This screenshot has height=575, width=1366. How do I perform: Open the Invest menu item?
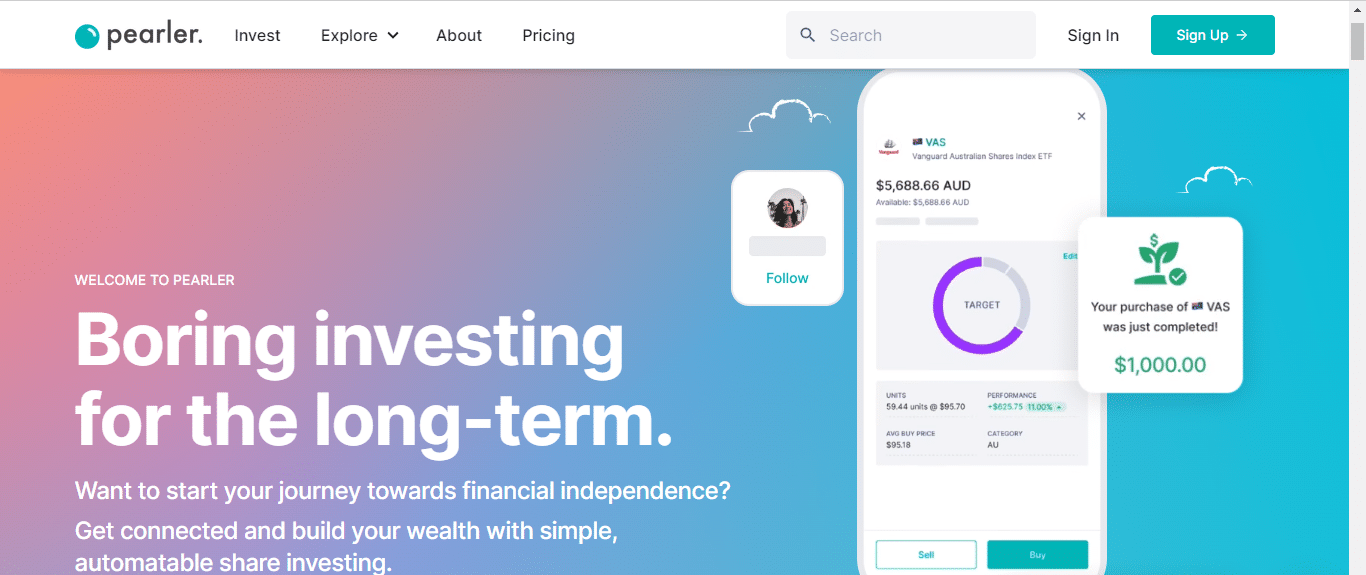click(257, 35)
